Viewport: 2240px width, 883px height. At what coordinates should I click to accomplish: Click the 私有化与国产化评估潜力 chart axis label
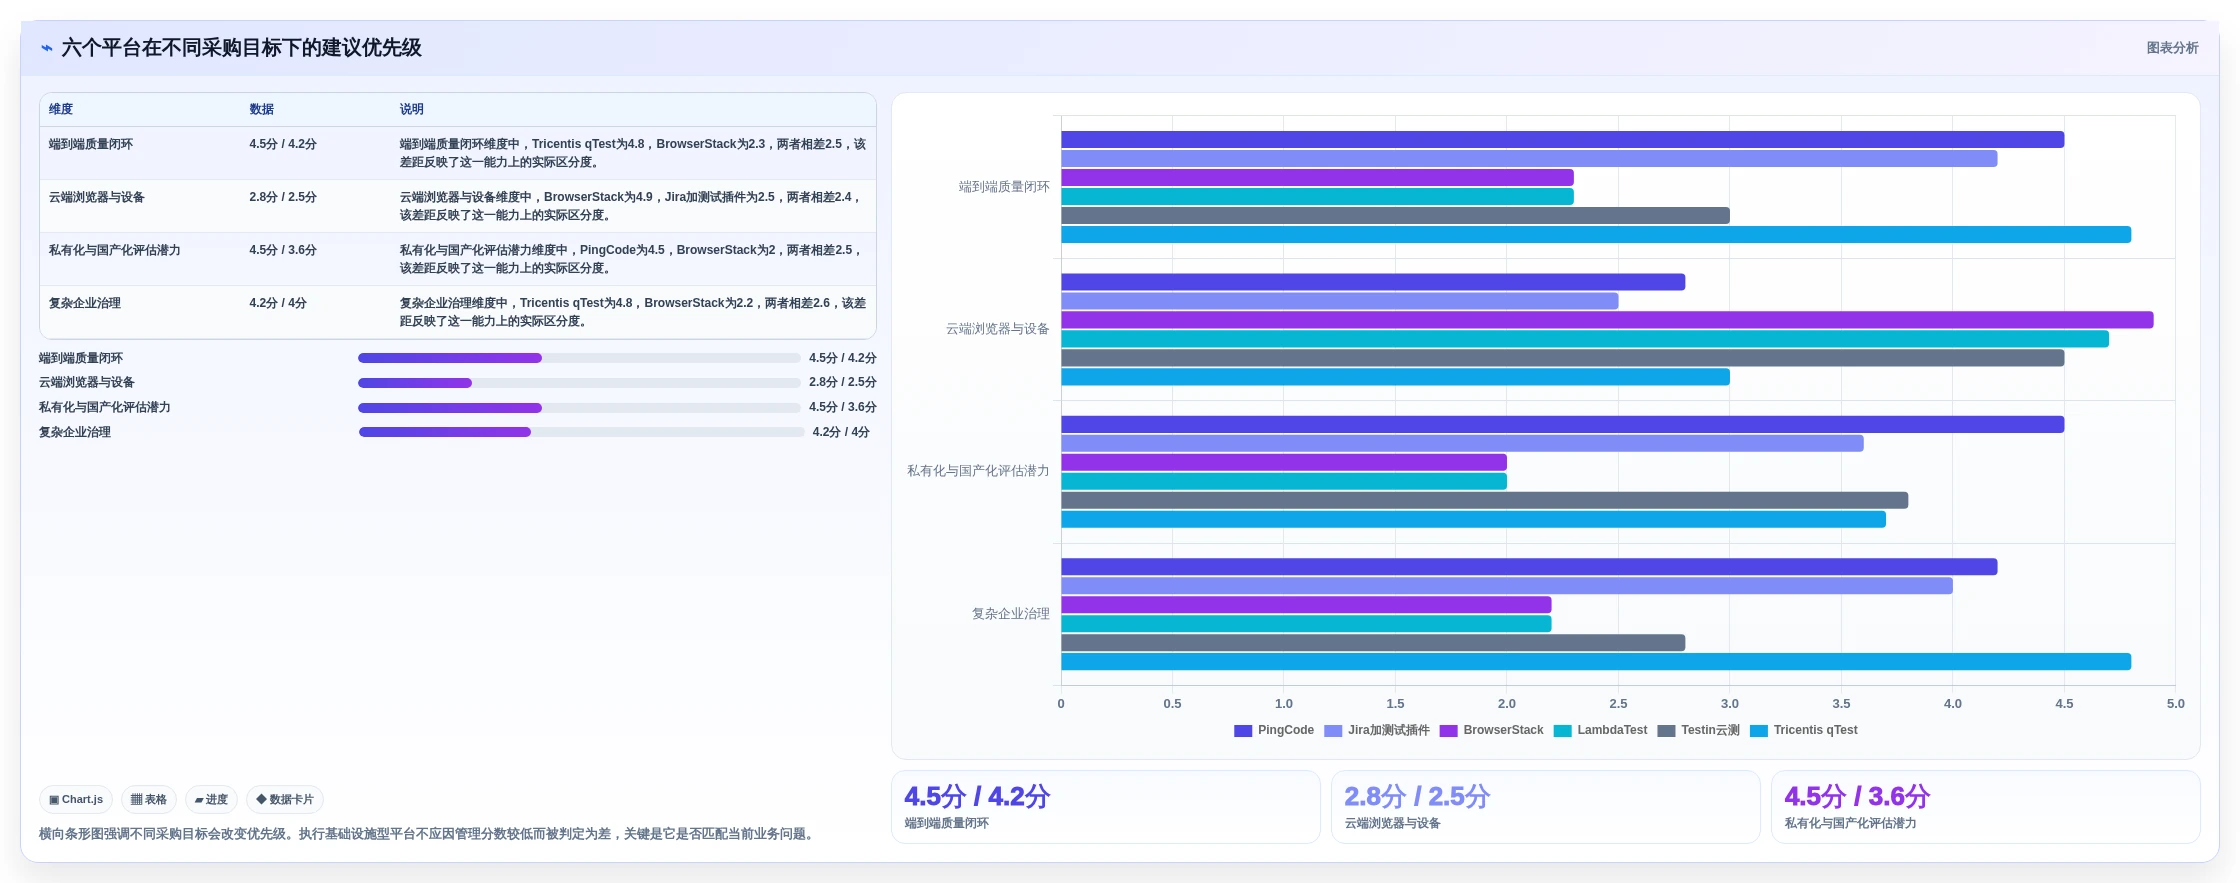[978, 471]
